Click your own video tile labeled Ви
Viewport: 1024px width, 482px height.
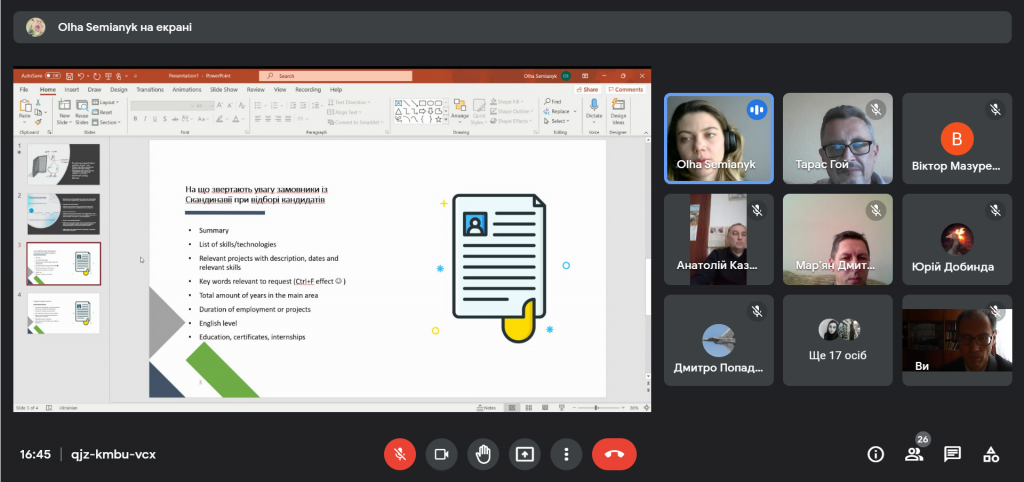pyautogui.click(x=957, y=340)
